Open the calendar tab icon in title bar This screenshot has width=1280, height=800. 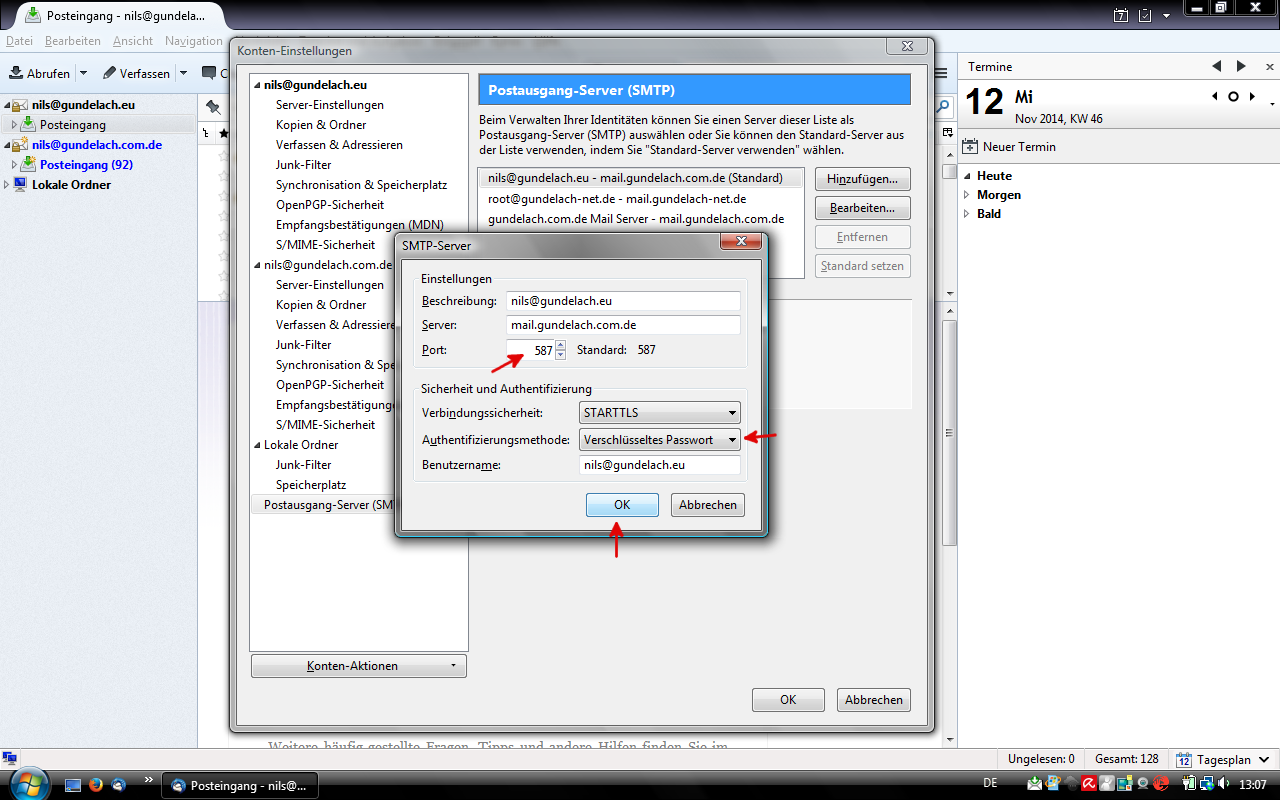tap(1121, 15)
